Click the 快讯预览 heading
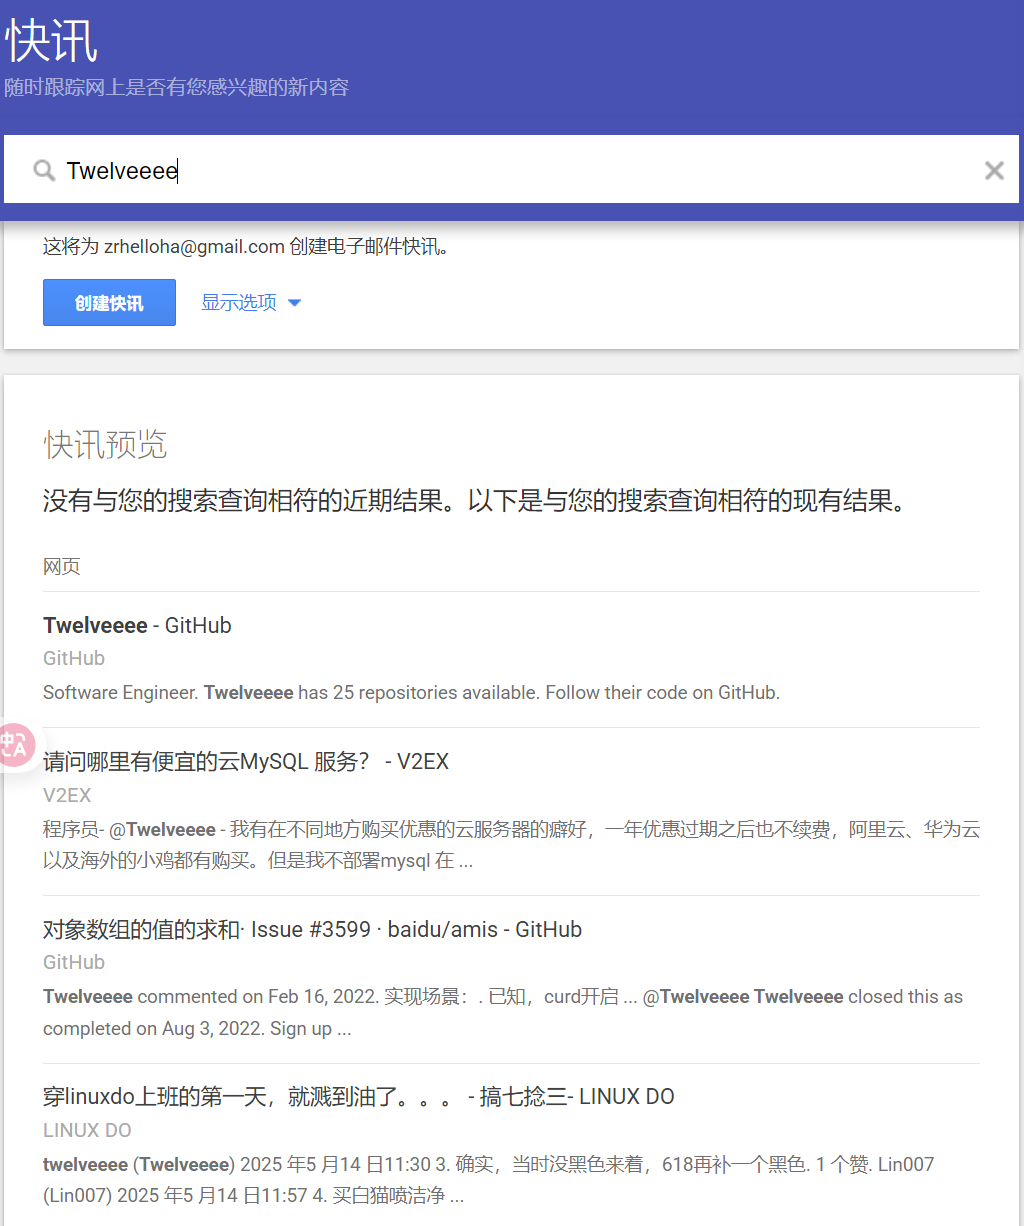Screen dimensions: 1024x1226 105,444
